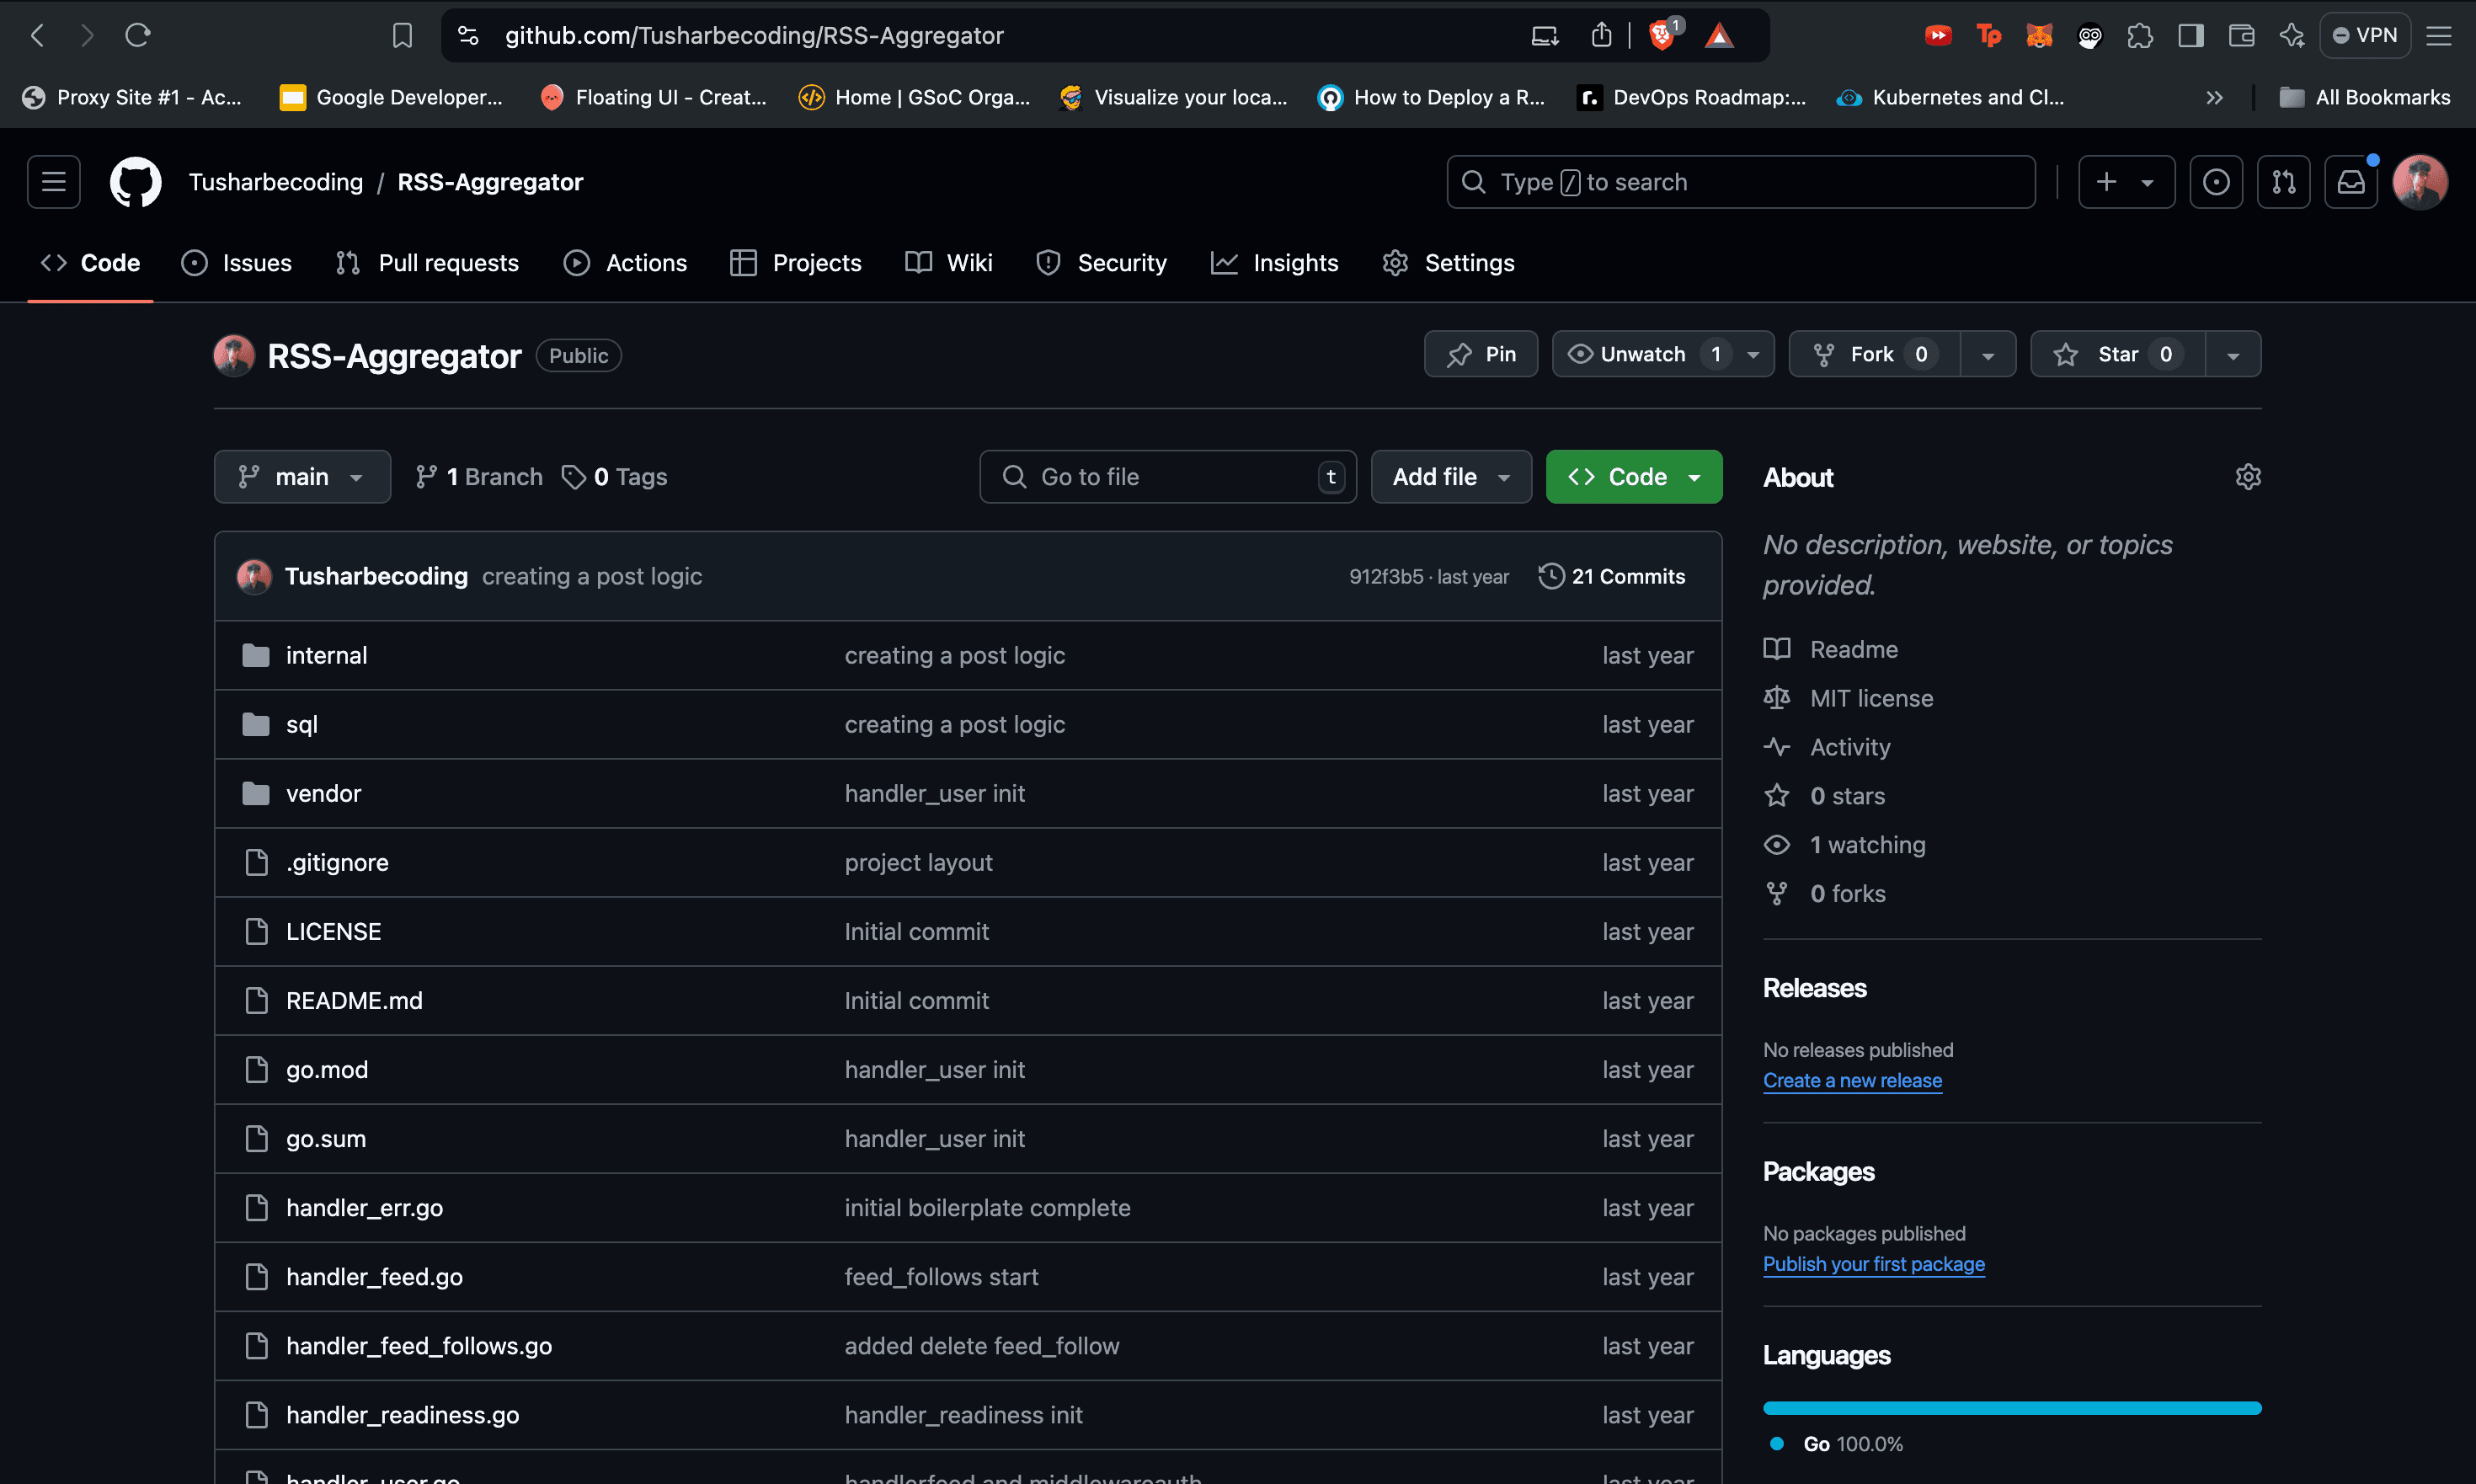2476x1484 pixels.
Task: Click the branch git icon near main
Action: point(249,475)
